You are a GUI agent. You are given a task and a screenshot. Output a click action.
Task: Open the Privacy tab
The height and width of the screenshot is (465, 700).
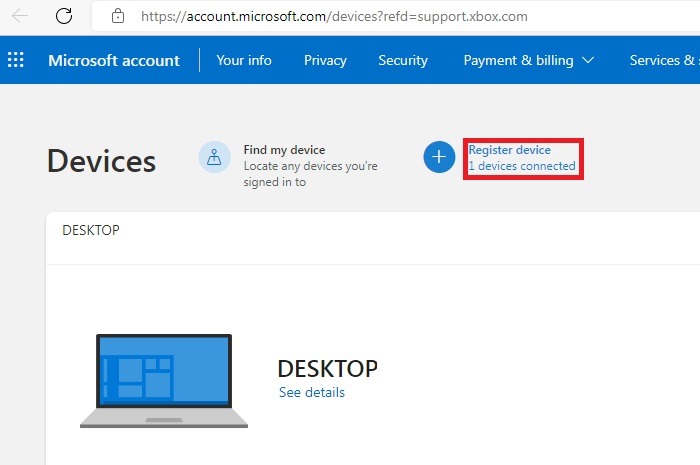(325, 60)
